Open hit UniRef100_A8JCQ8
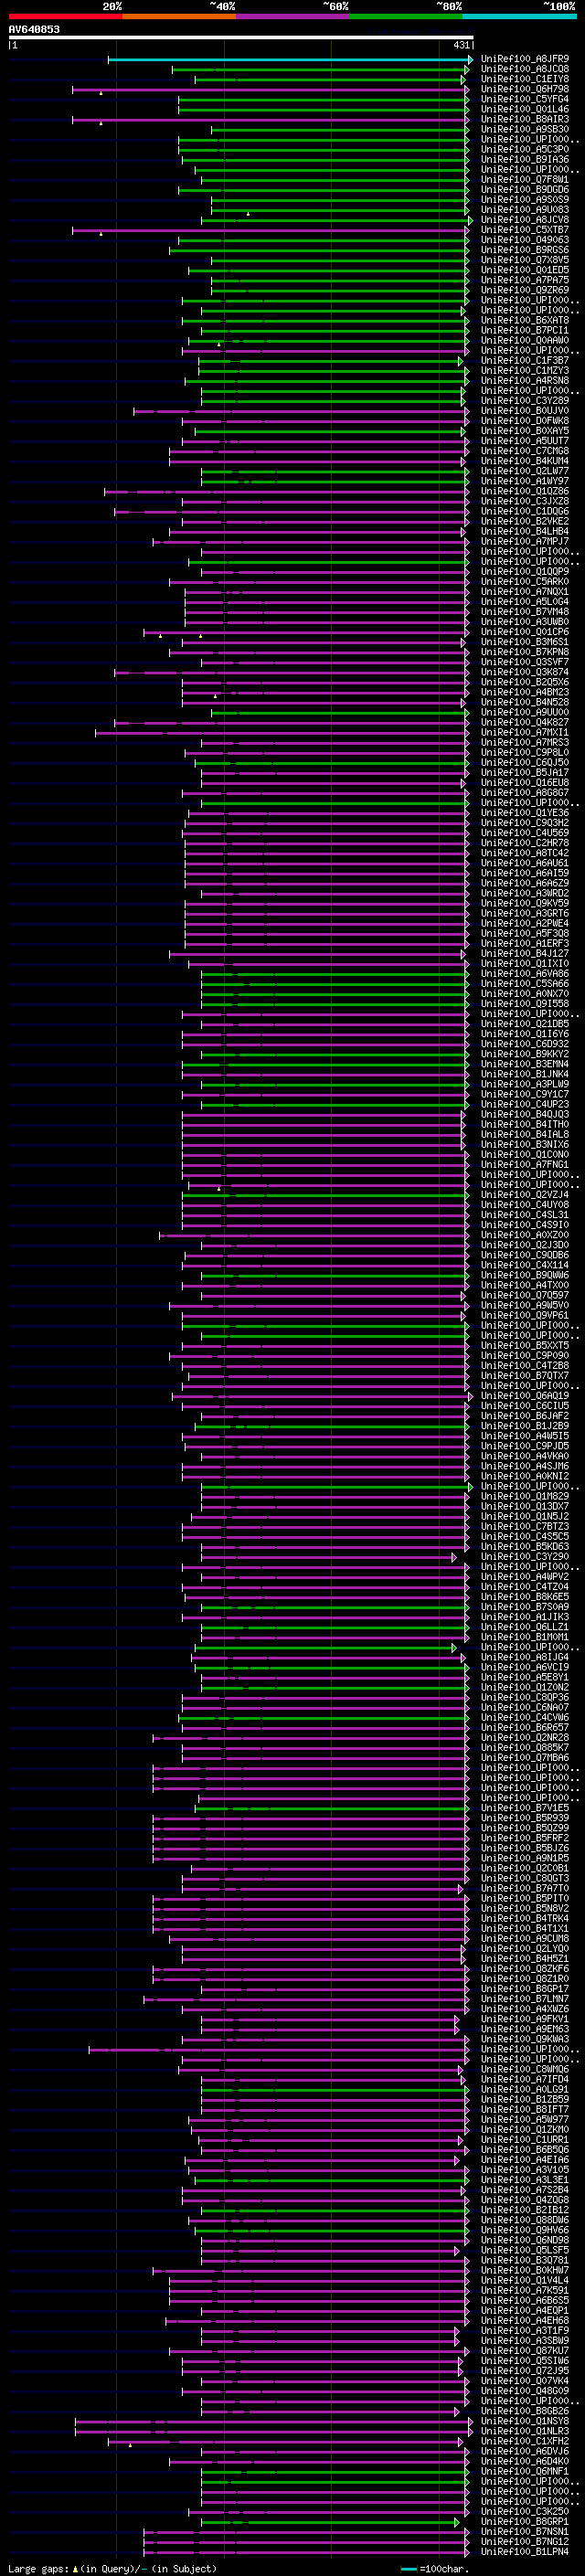This screenshot has width=585, height=2576. pos(525,69)
